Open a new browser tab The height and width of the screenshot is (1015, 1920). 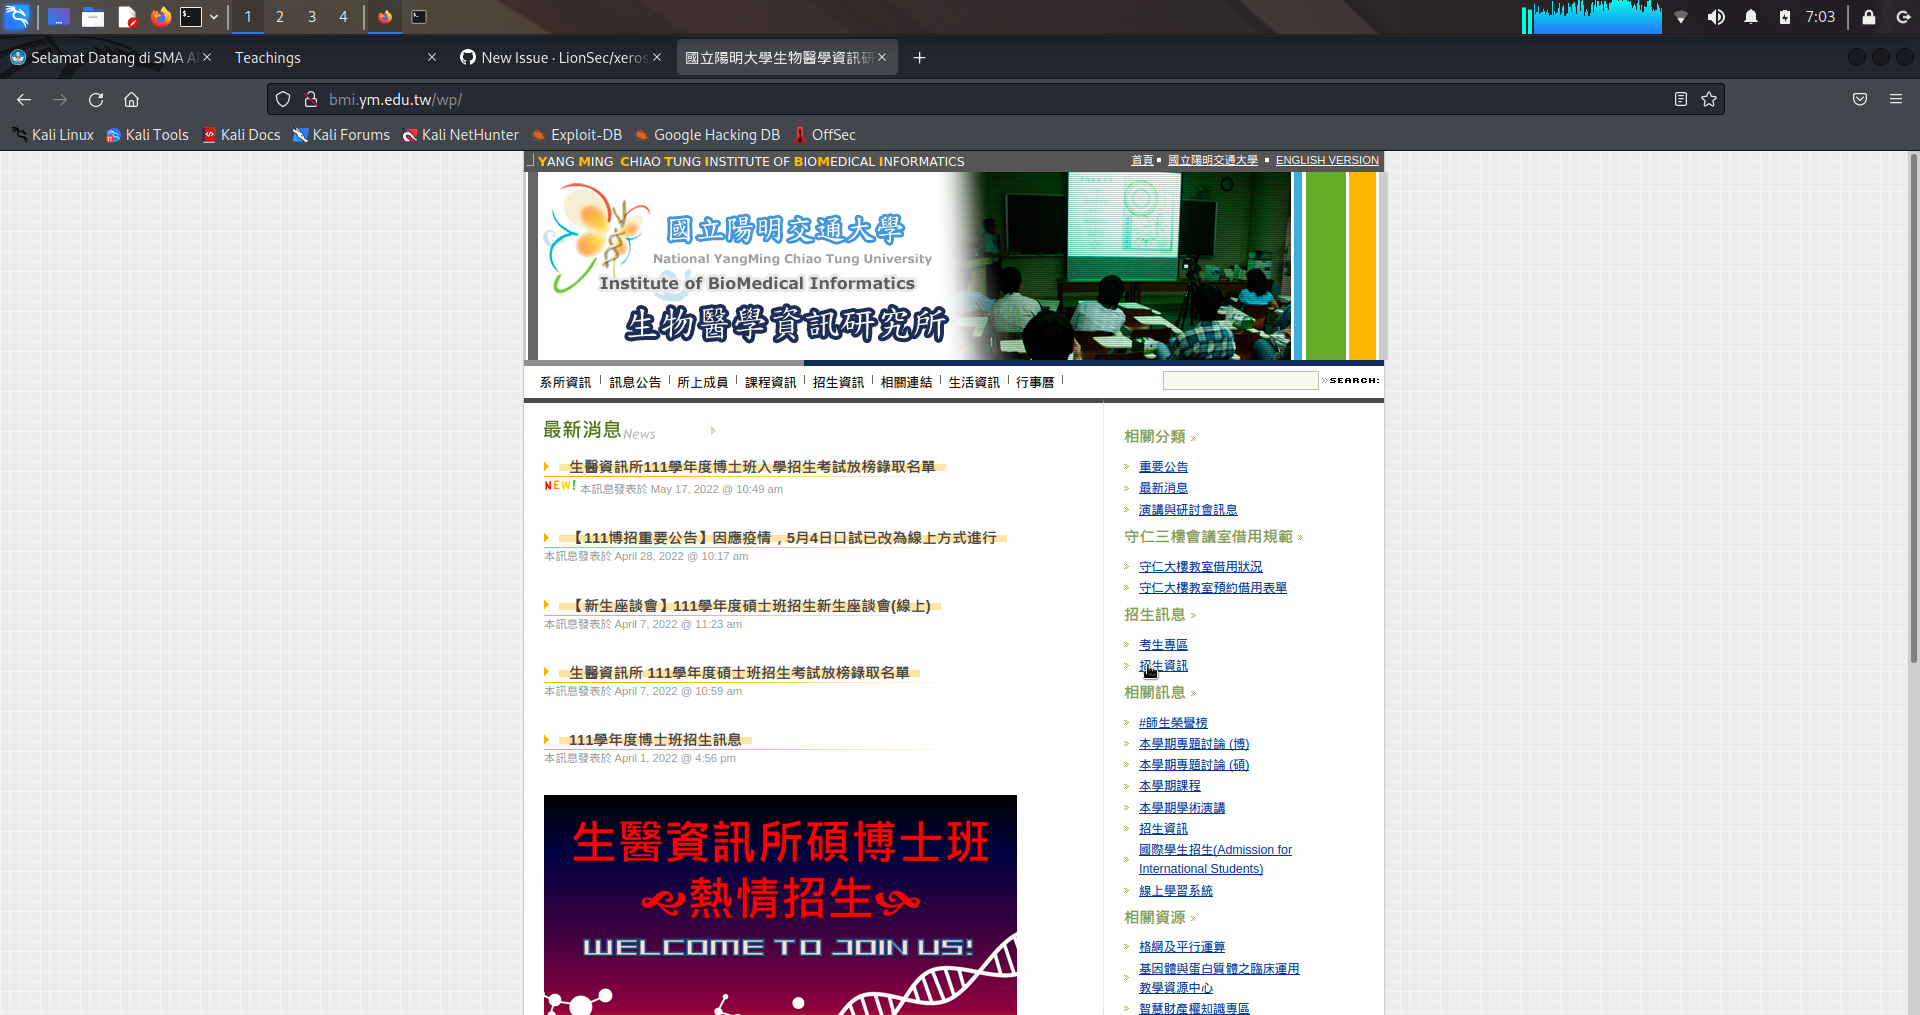[x=920, y=58]
